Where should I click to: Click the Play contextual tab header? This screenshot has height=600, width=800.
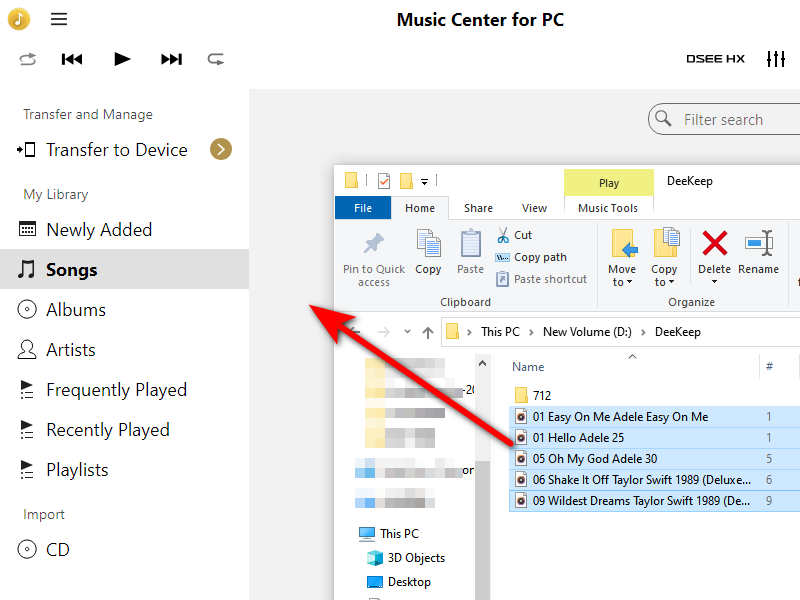point(609,183)
